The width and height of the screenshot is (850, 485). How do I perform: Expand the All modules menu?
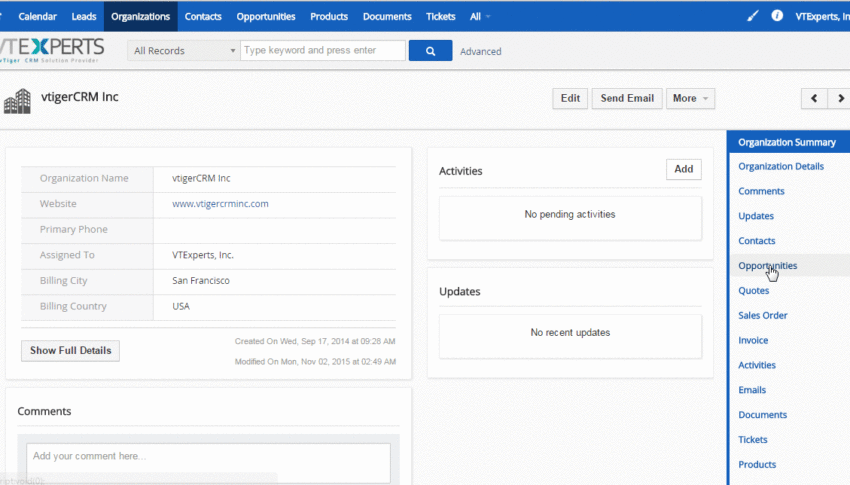(480, 17)
